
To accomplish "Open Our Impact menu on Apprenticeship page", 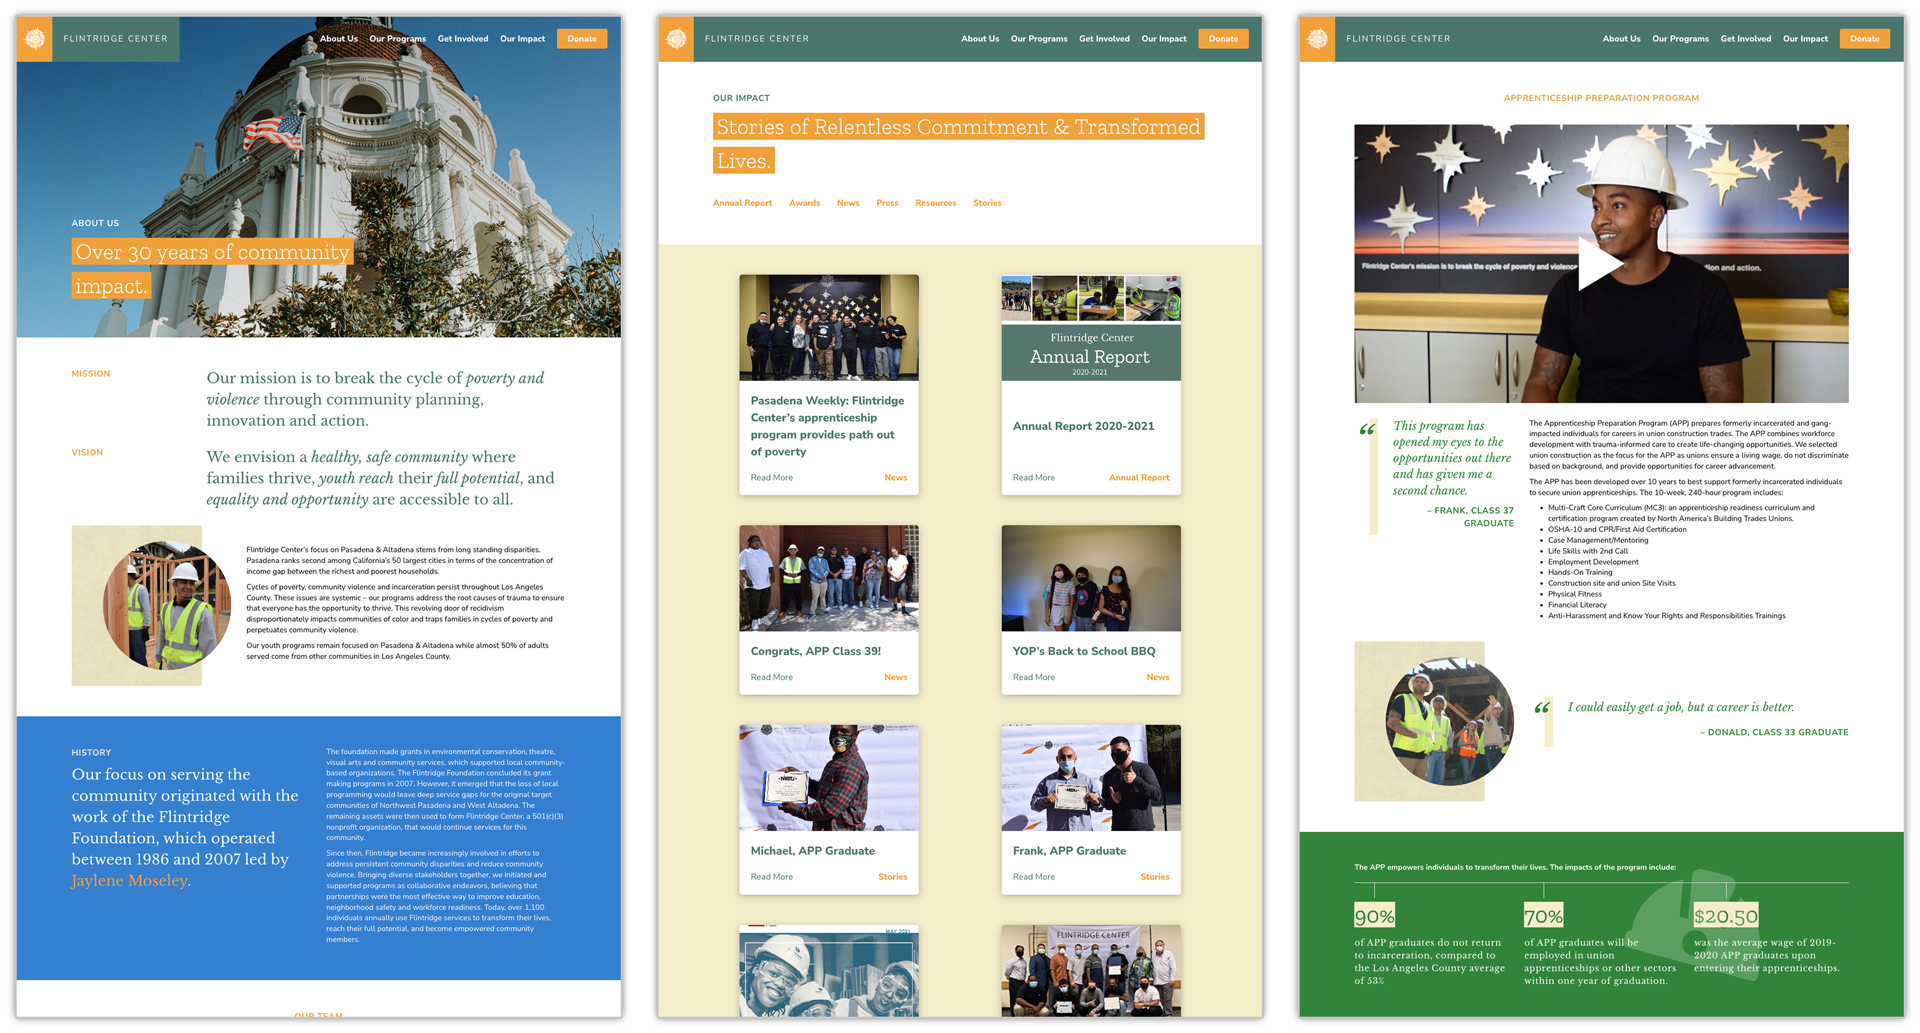I will 1805,39.
